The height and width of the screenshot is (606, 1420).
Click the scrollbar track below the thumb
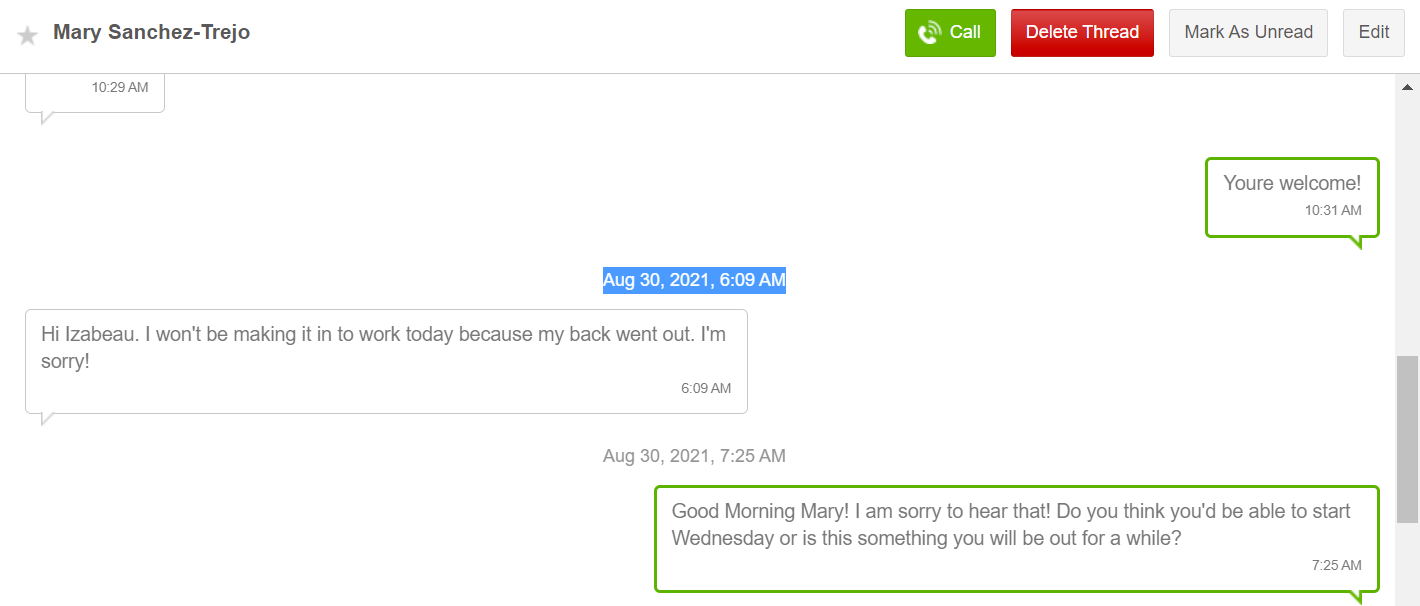[x=1407, y=565]
